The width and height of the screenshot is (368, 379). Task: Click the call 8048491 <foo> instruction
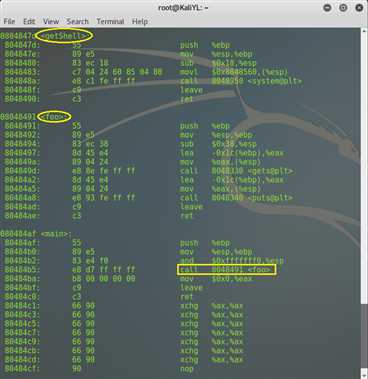tap(226, 270)
